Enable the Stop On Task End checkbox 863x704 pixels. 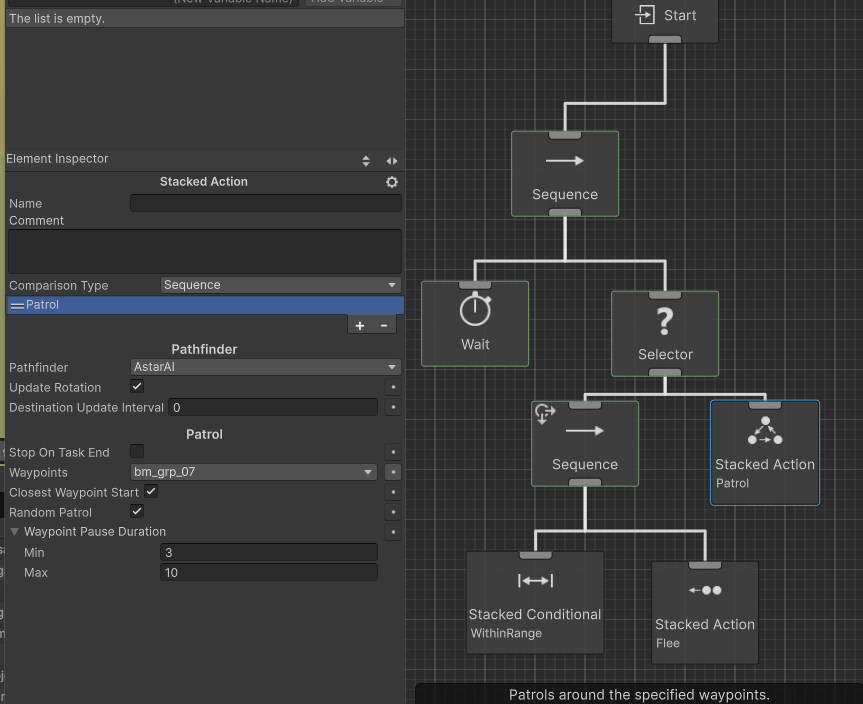point(137,451)
